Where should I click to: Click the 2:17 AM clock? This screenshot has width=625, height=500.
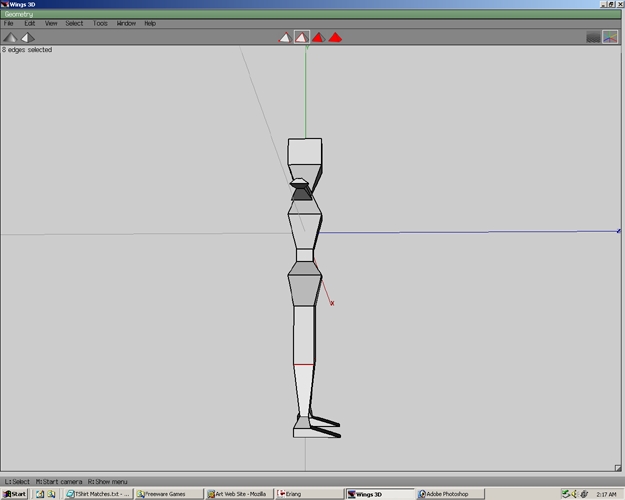tap(606, 494)
